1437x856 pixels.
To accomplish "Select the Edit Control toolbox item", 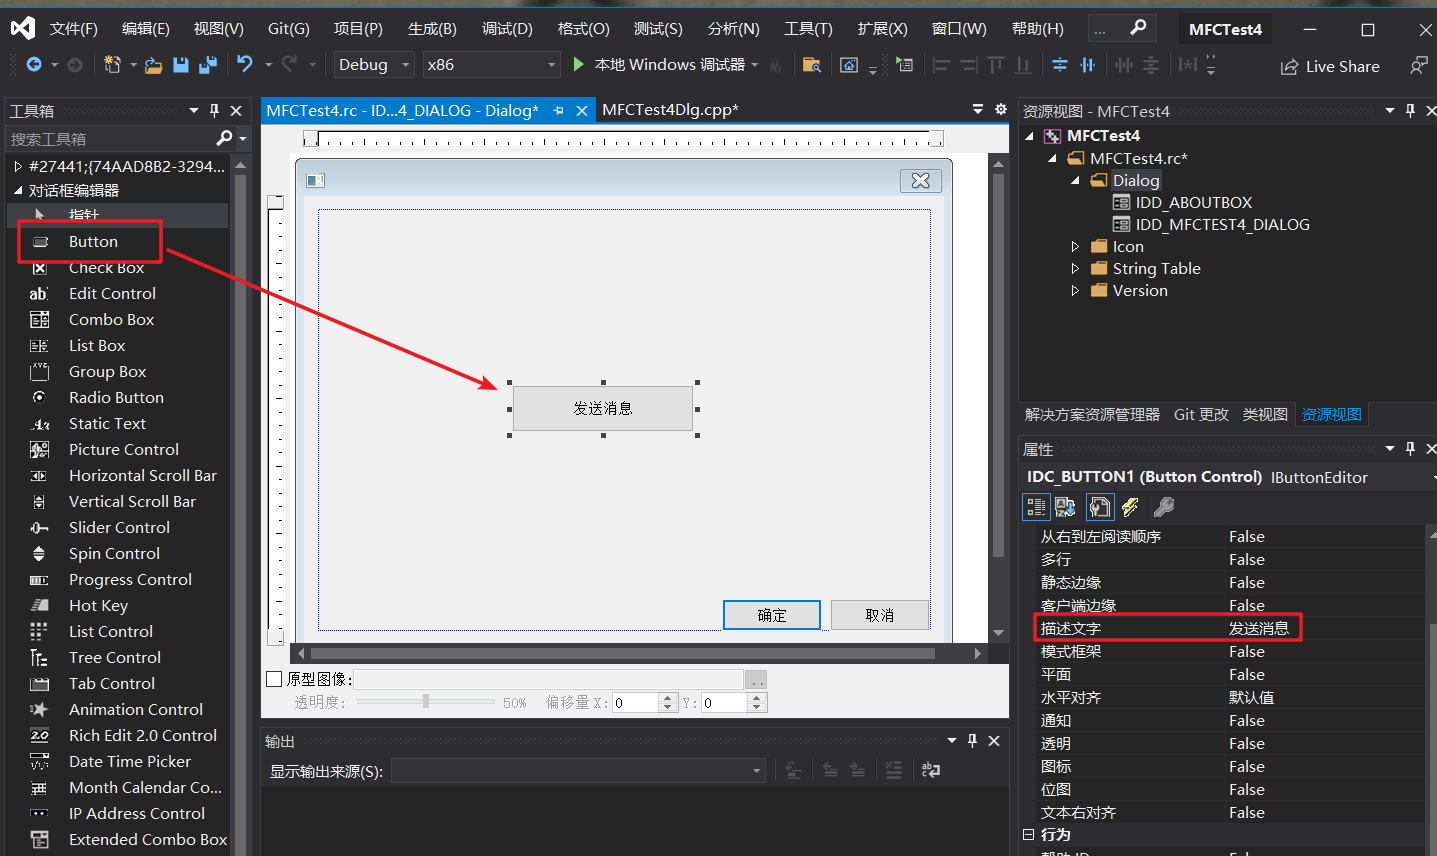I will point(112,294).
